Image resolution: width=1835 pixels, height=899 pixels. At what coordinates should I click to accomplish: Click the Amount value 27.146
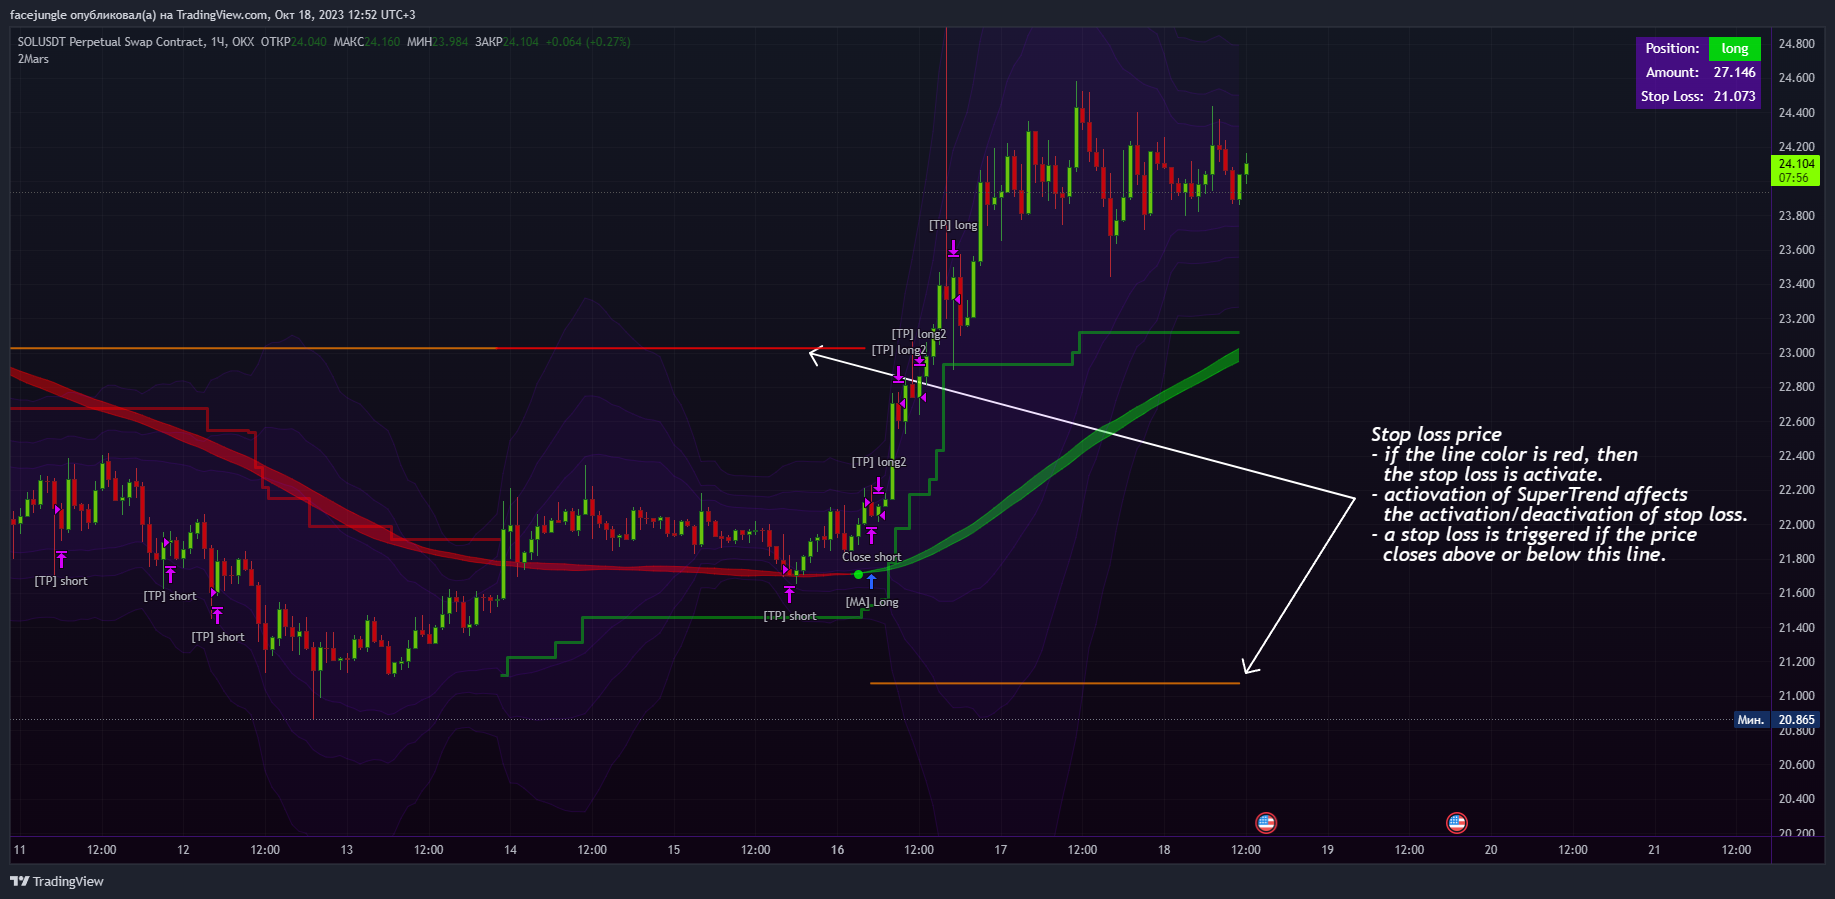coord(1735,72)
